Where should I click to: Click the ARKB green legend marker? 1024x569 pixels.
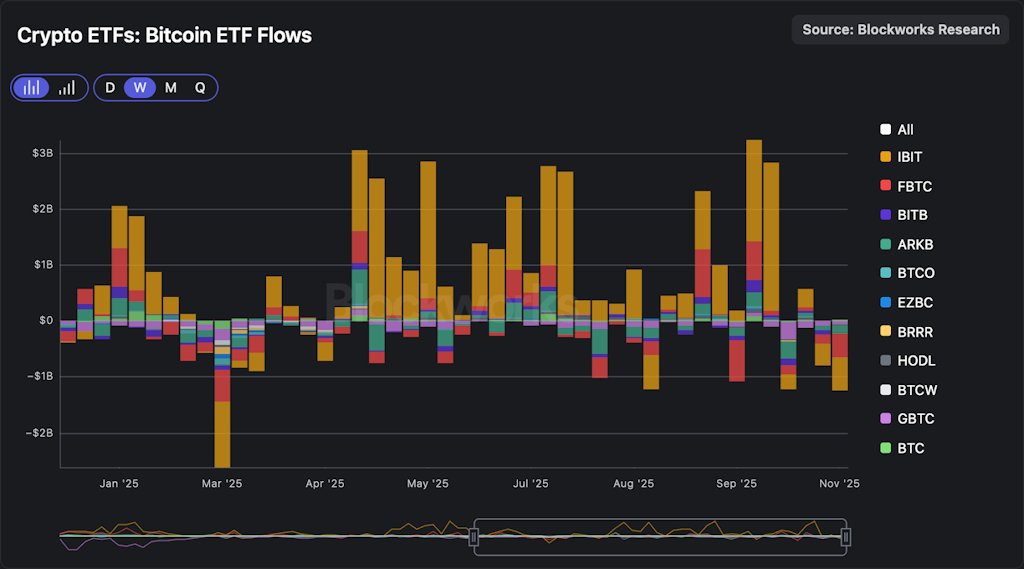tap(885, 245)
